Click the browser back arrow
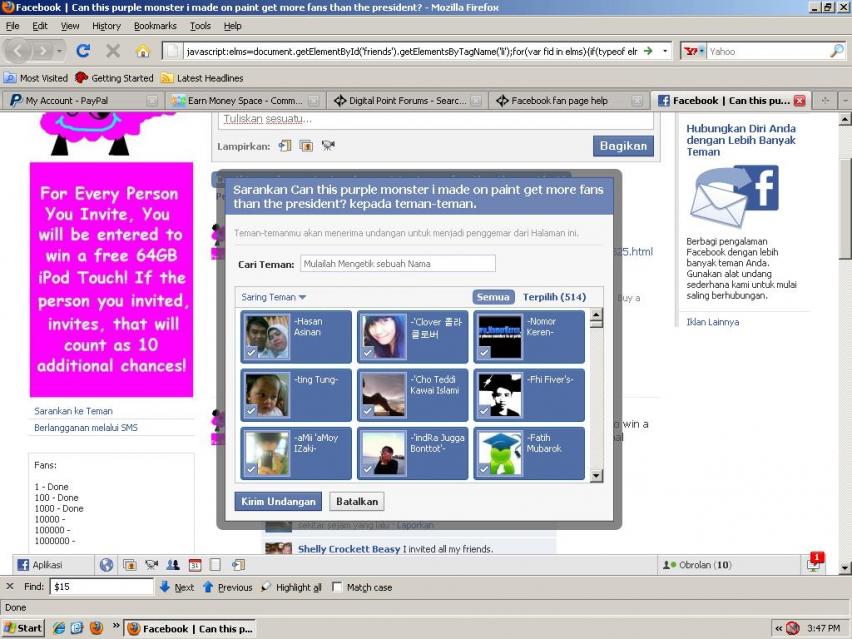 [x=18, y=51]
